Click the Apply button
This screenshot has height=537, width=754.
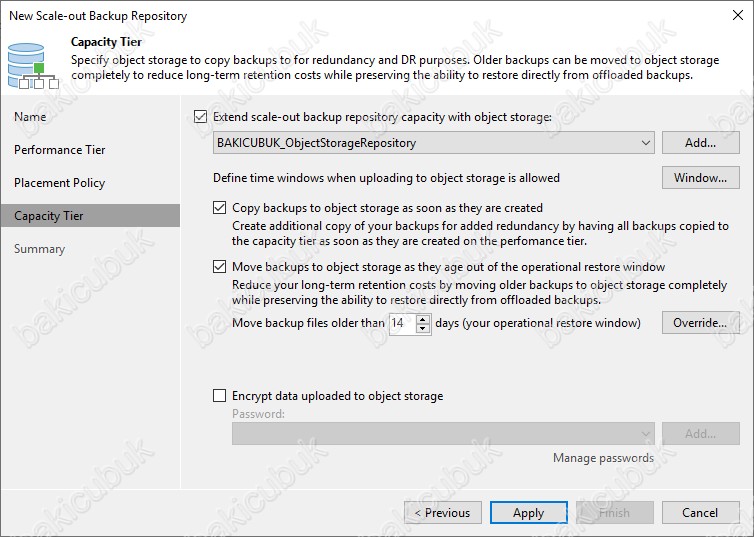tap(528, 512)
